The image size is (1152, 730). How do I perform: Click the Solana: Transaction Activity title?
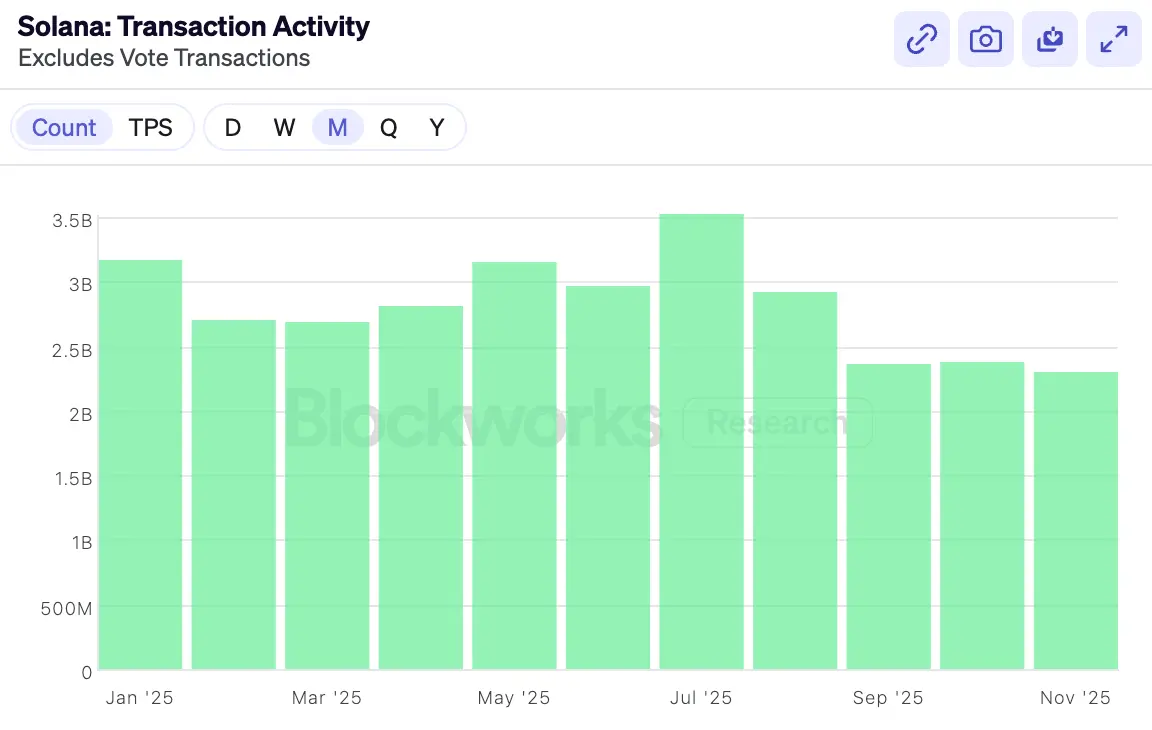coord(193,26)
